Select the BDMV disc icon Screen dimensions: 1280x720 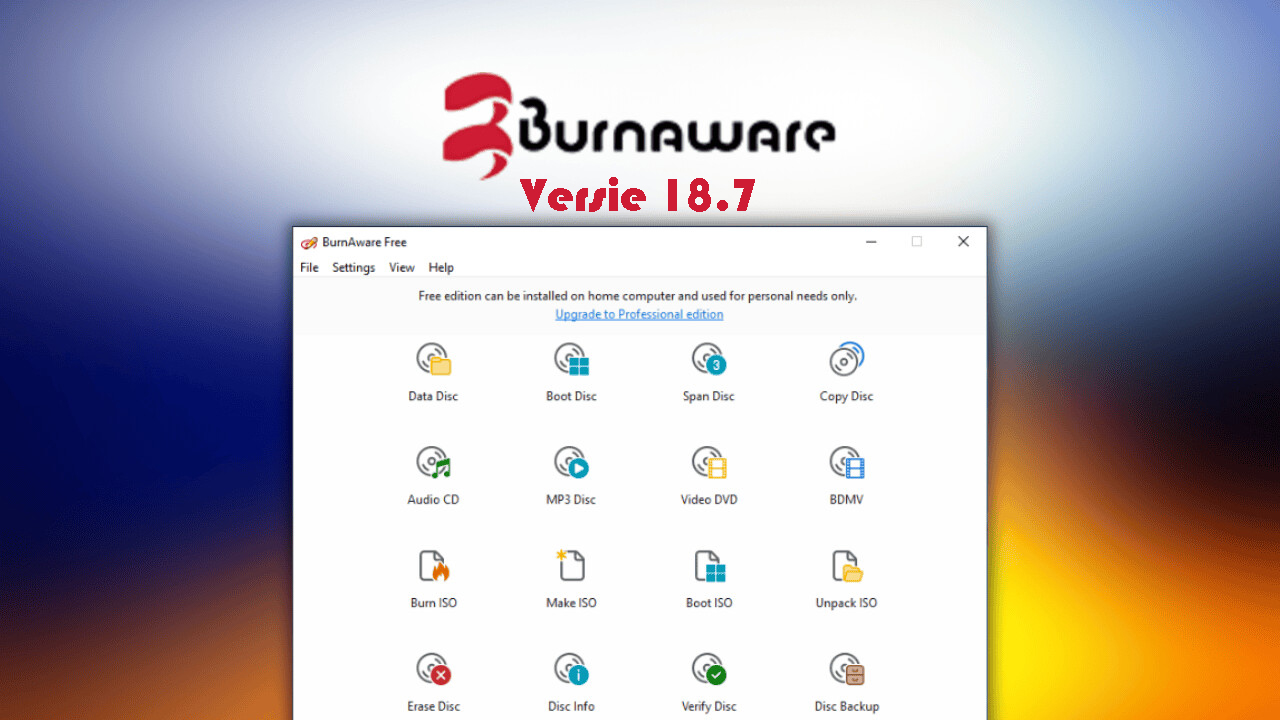pyautogui.click(x=847, y=463)
